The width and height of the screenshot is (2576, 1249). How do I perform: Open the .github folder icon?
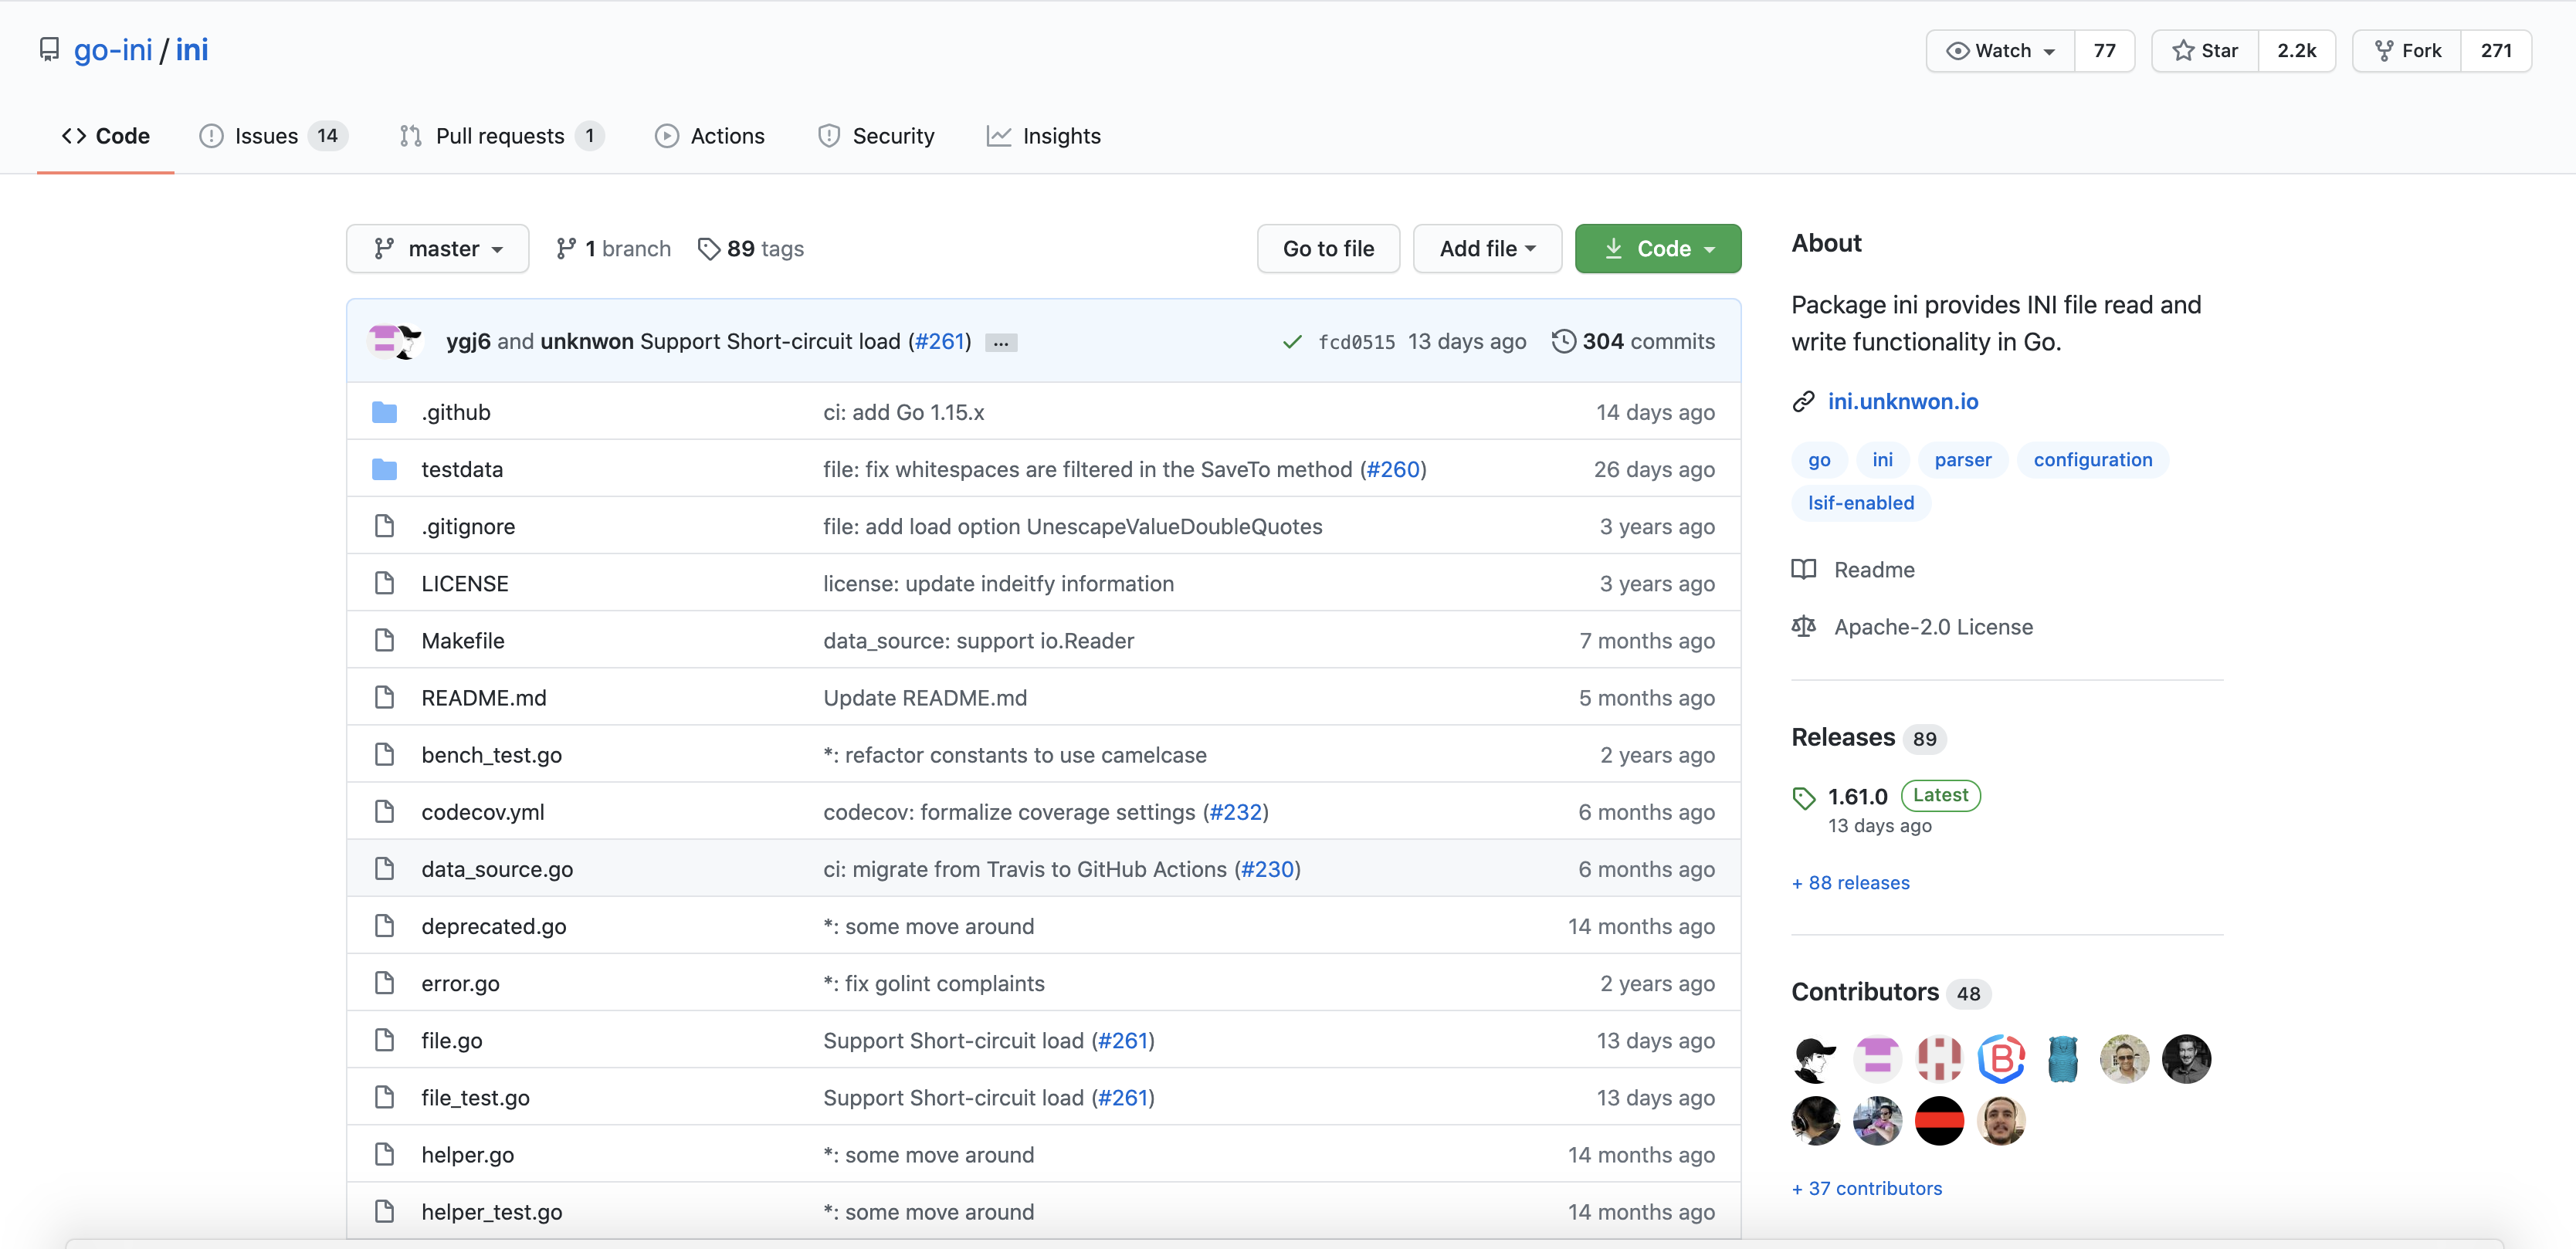click(x=385, y=412)
